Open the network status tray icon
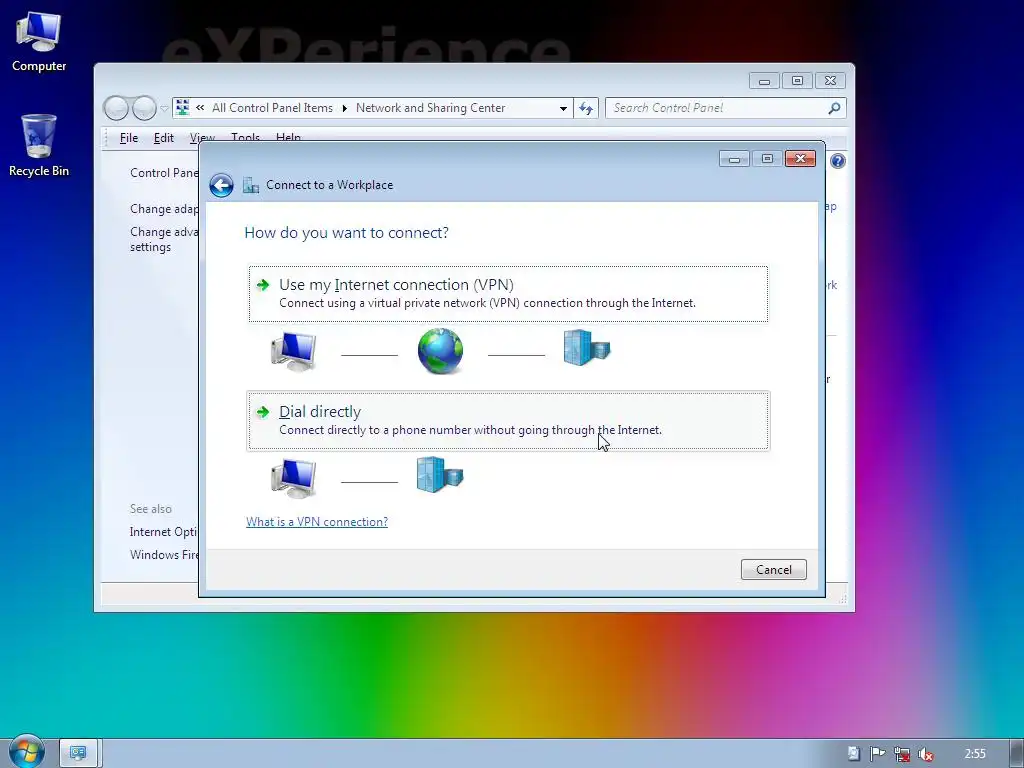1024x768 pixels. [902, 754]
